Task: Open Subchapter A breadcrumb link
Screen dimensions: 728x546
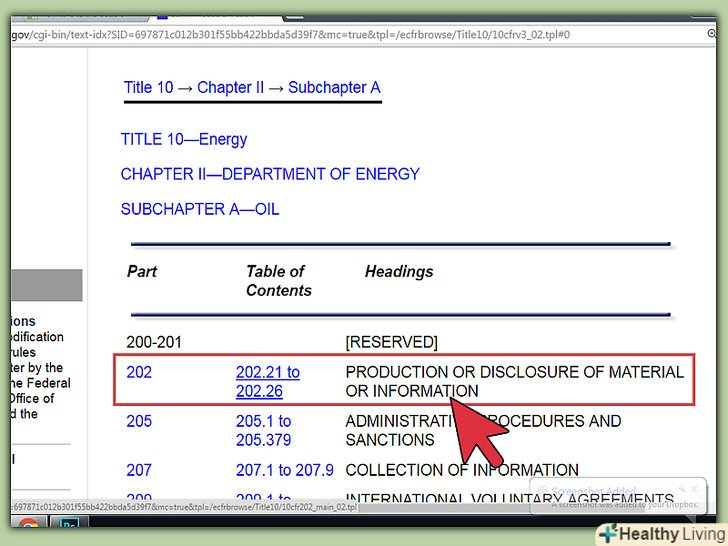Action: tap(334, 87)
